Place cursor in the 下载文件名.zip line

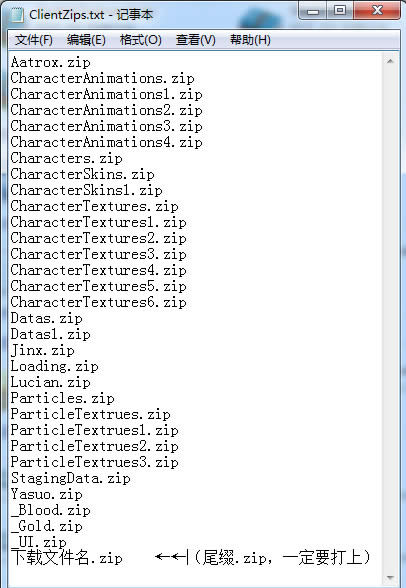[66, 558]
